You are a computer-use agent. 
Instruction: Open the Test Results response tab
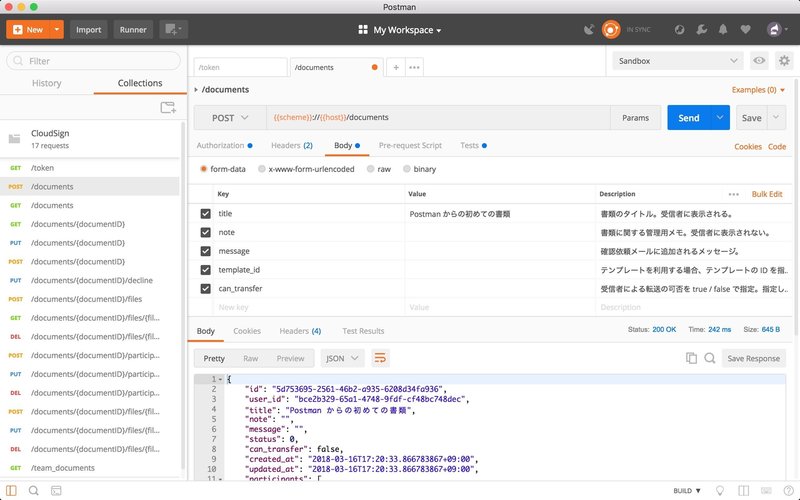(363, 331)
